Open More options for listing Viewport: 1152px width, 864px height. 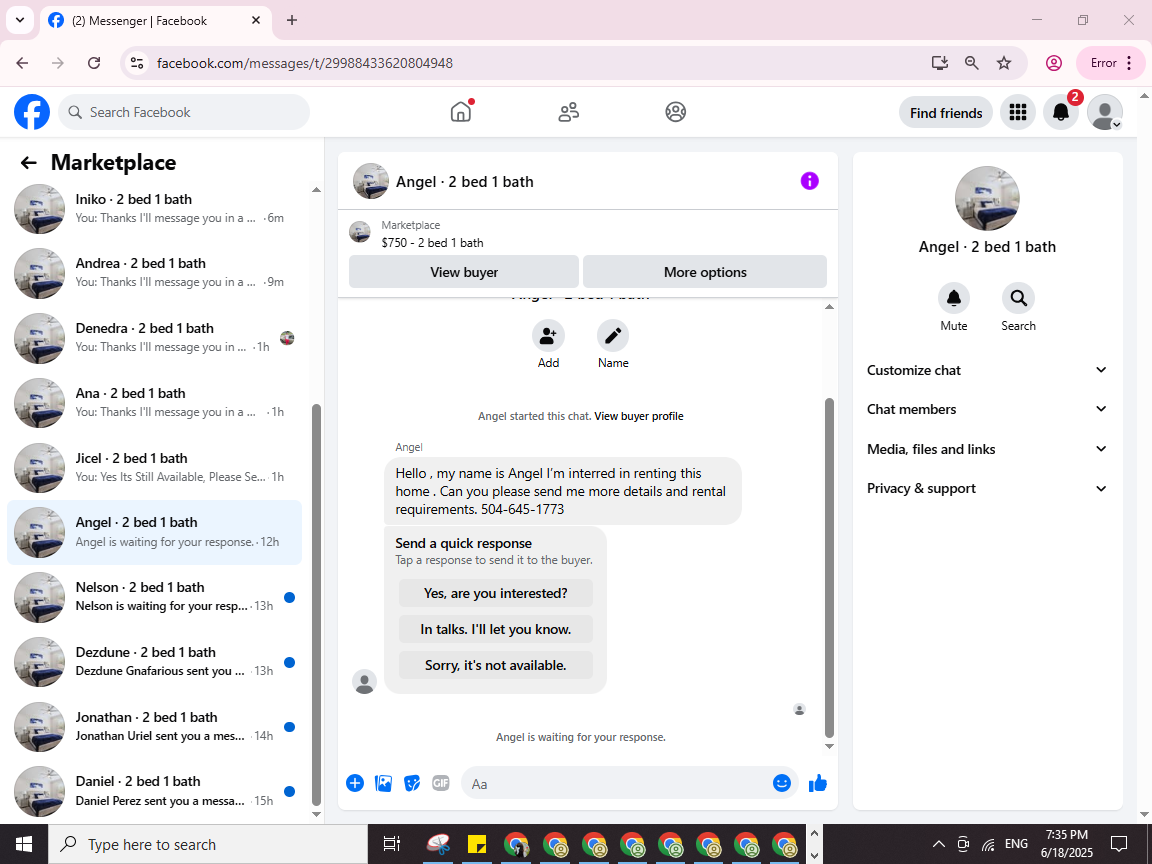click(705, 272)
